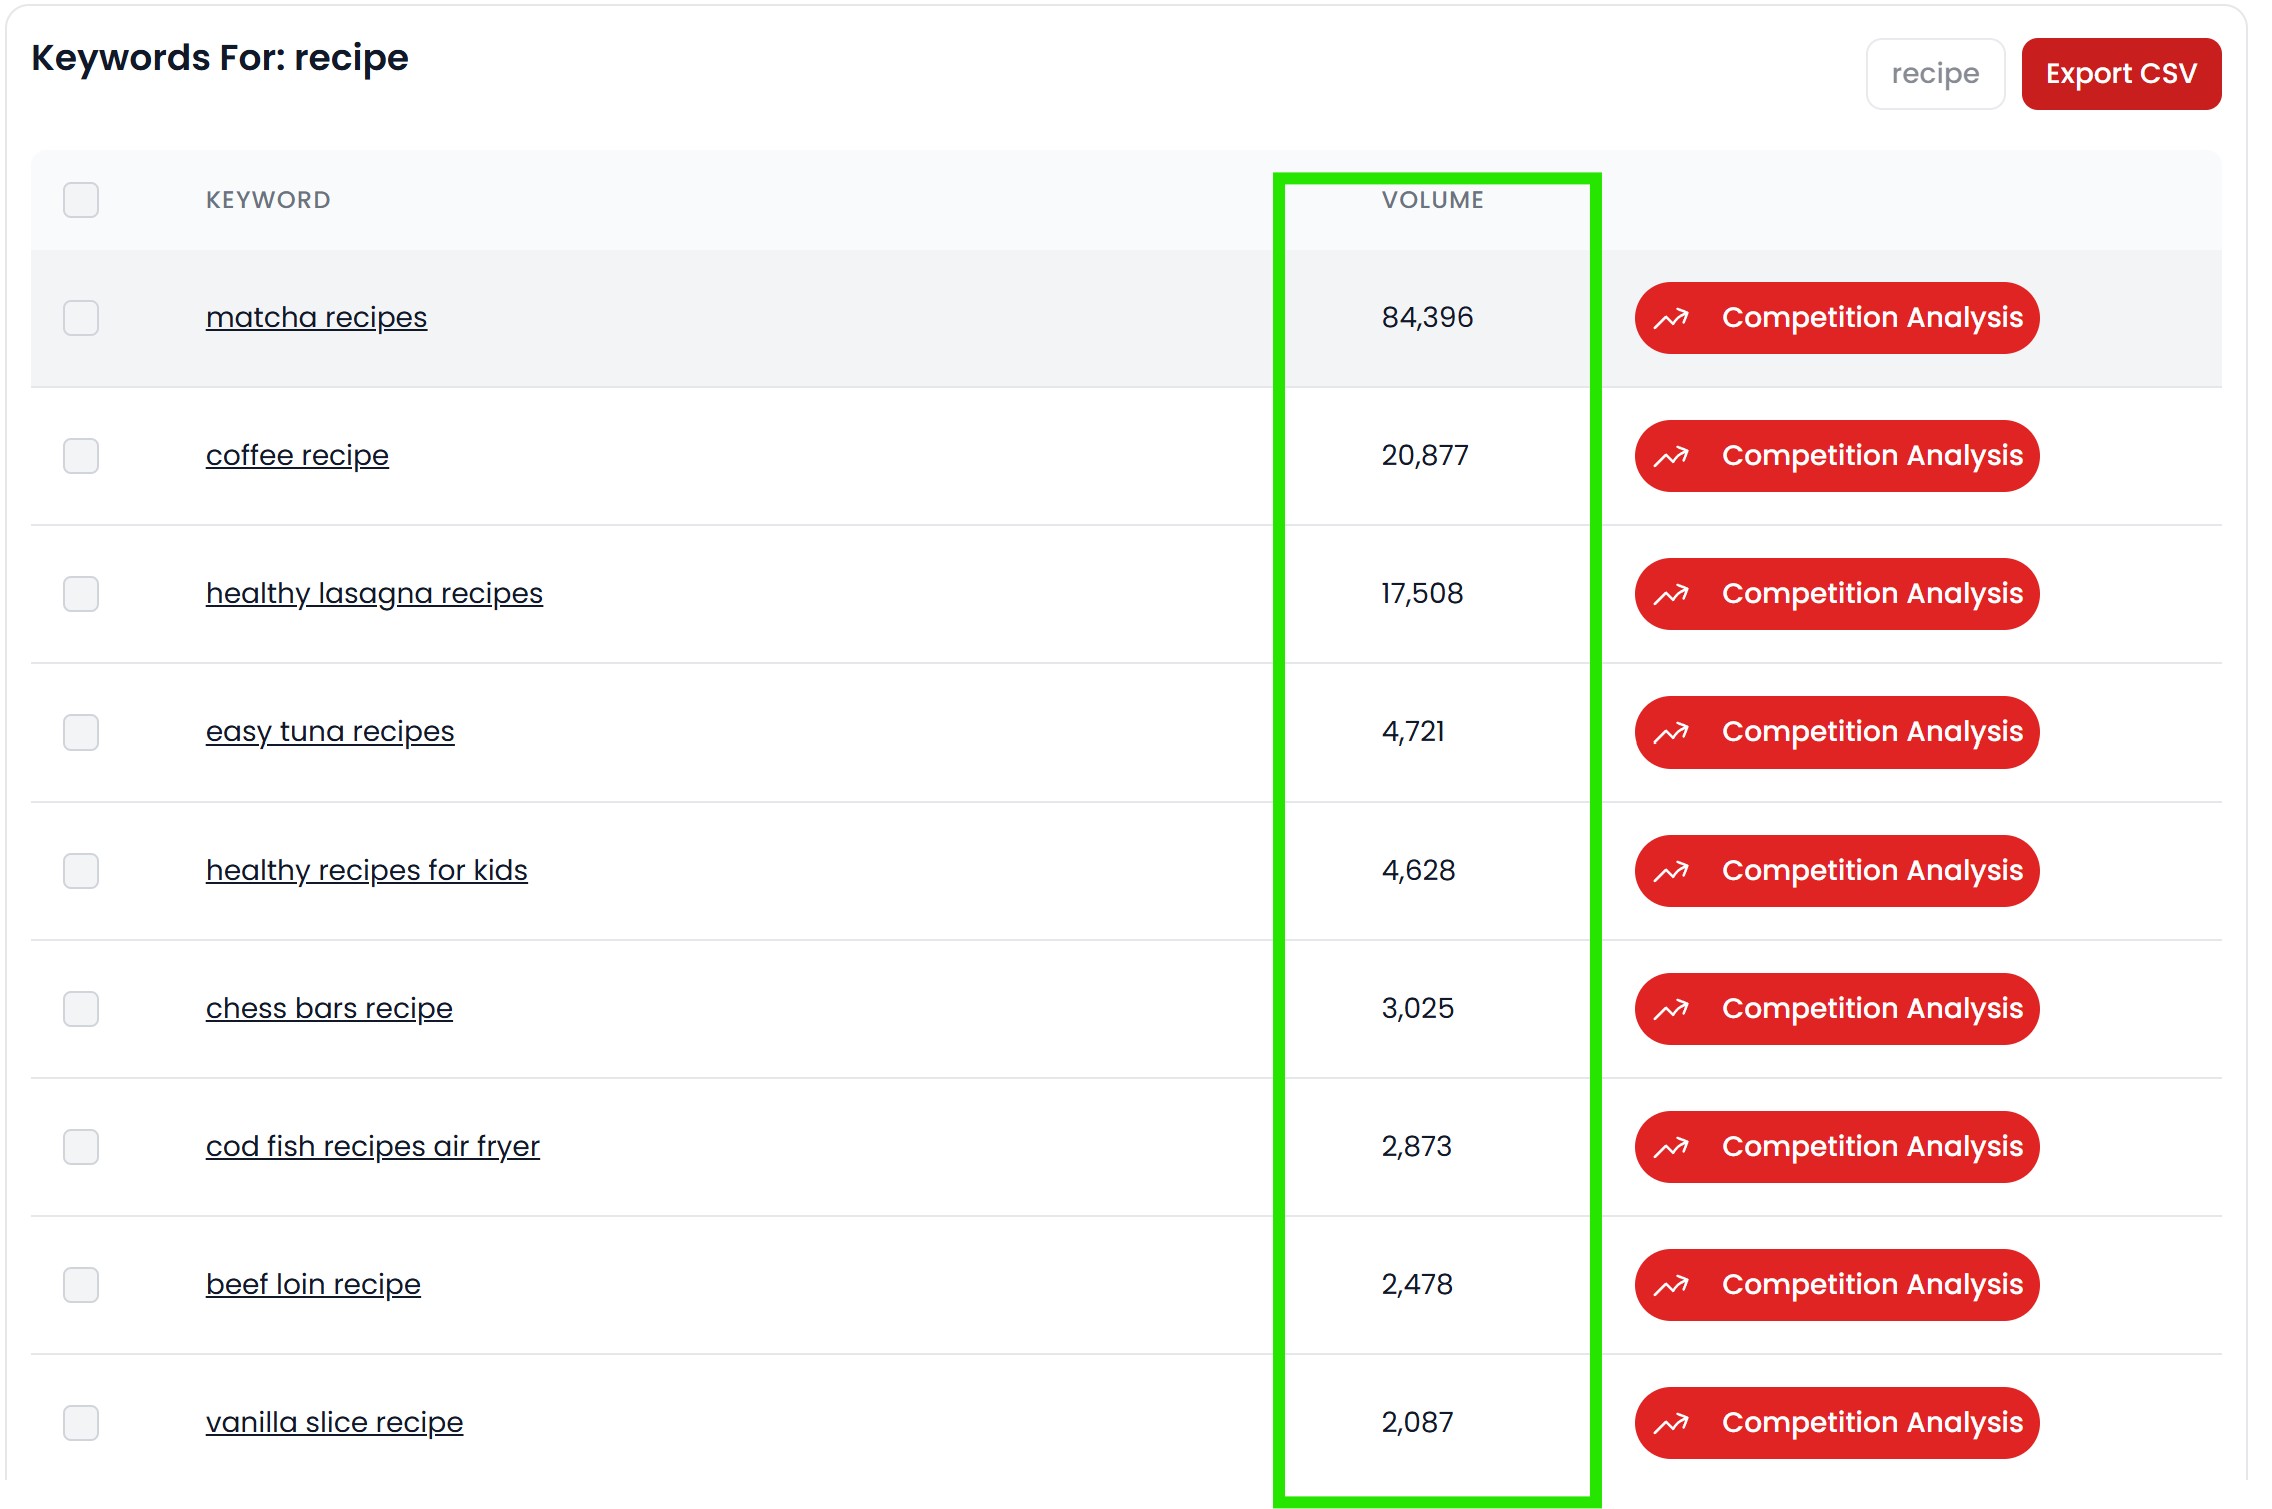Select the beef loin recipe checkbox
Viewport: 2272px width, 1509px height.
pyautogui.click(x=81, y=1285)
